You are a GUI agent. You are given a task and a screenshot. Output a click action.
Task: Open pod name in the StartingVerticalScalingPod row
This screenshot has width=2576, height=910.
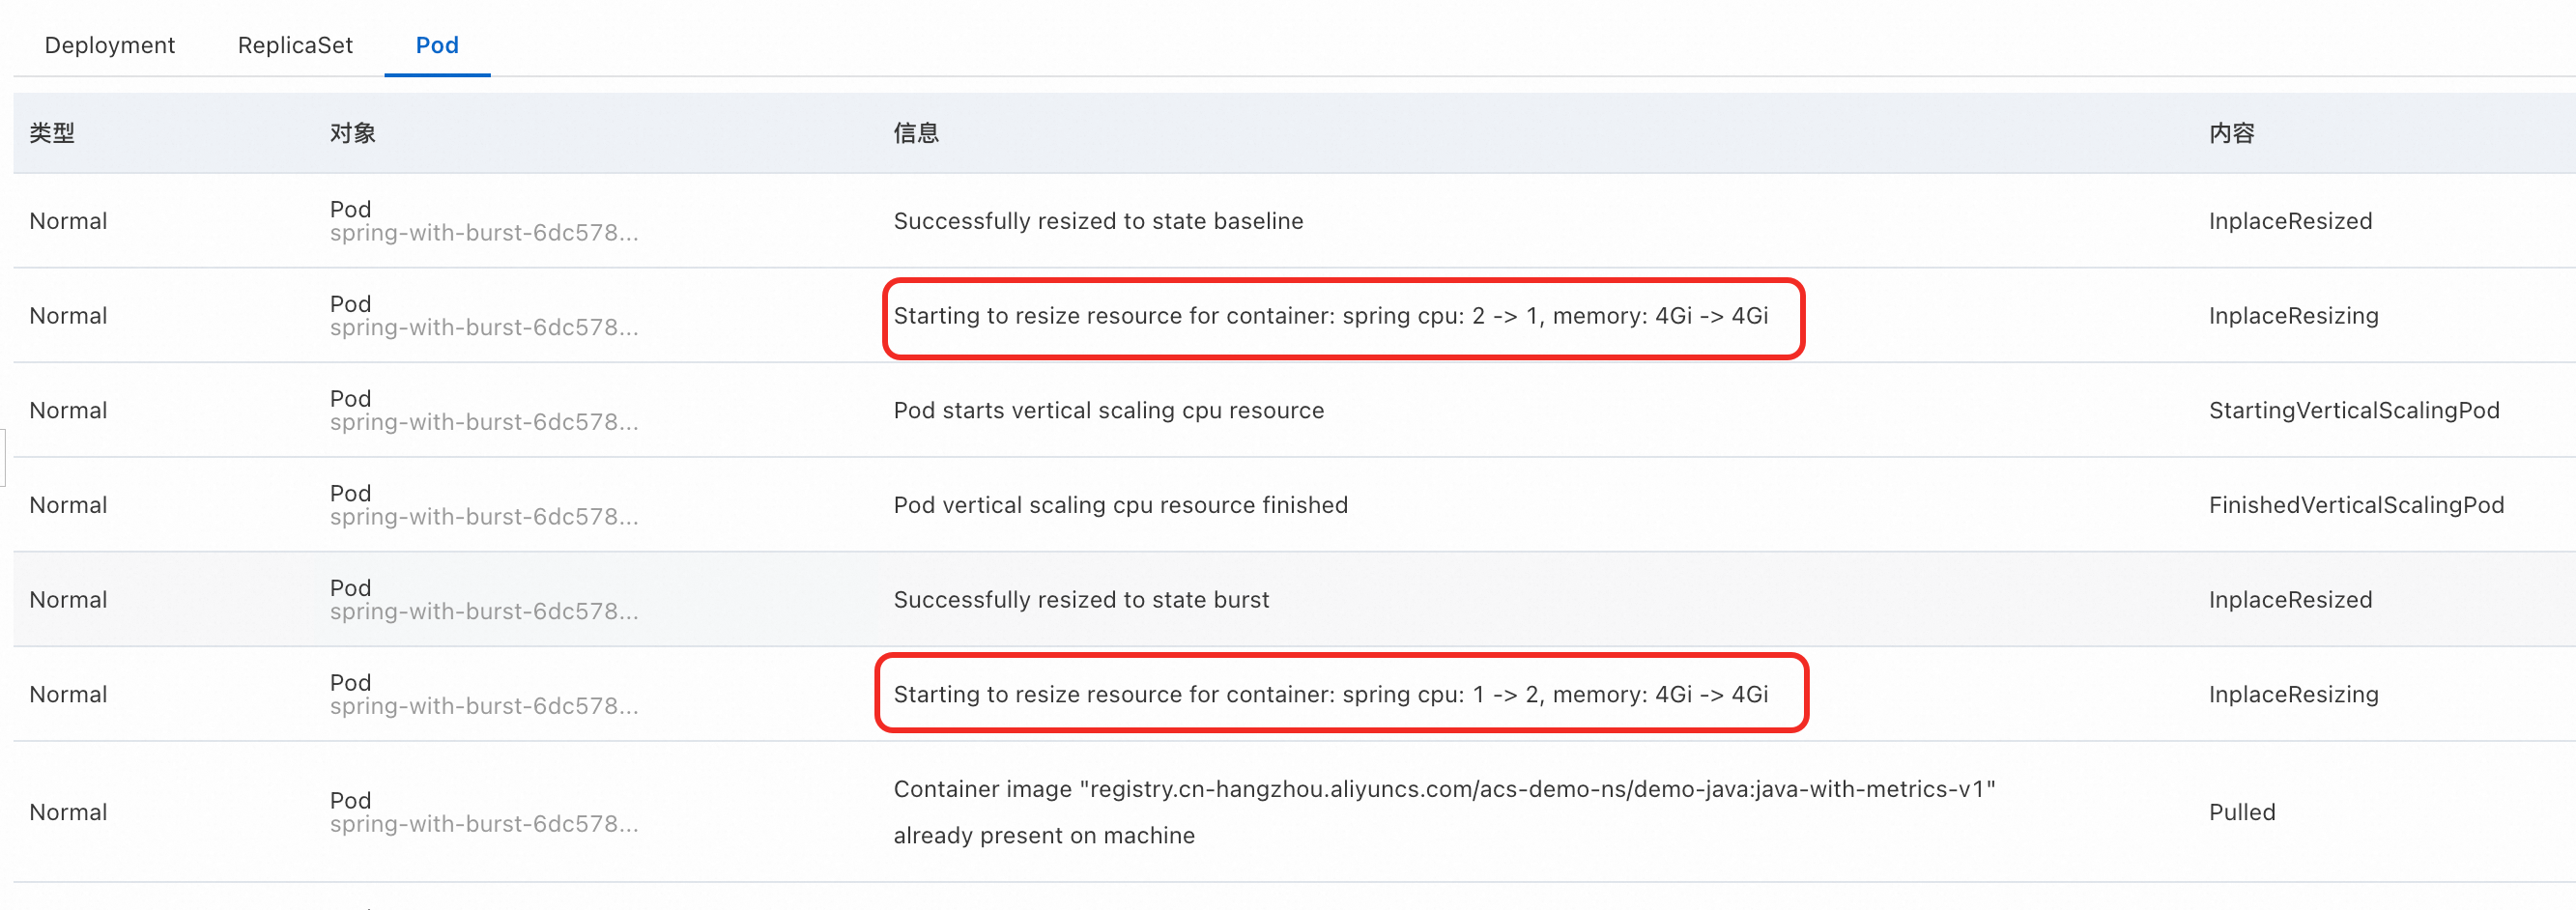[x=484, y=422]
